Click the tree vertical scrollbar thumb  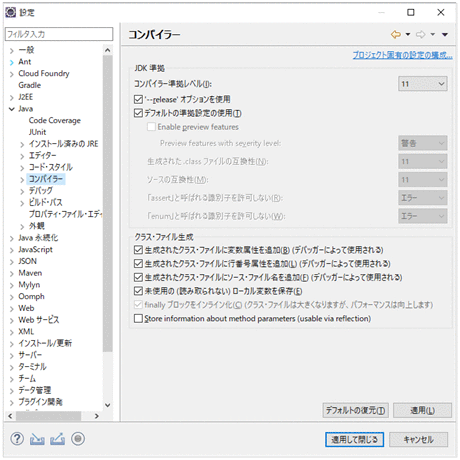(x=107, y=203)
